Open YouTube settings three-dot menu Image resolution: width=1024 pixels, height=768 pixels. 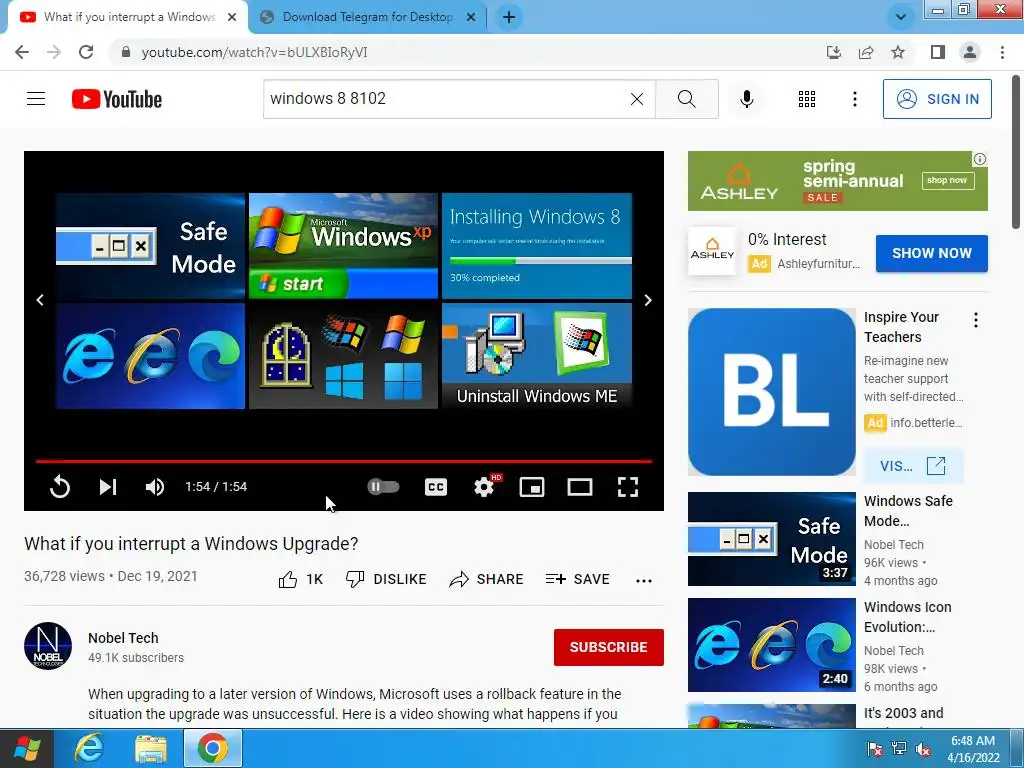point(854,99)
